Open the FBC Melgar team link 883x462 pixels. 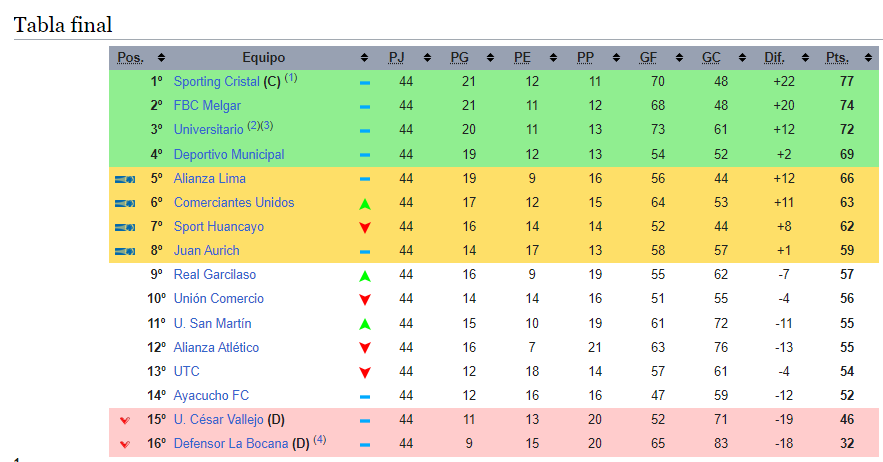click(207, 106)
